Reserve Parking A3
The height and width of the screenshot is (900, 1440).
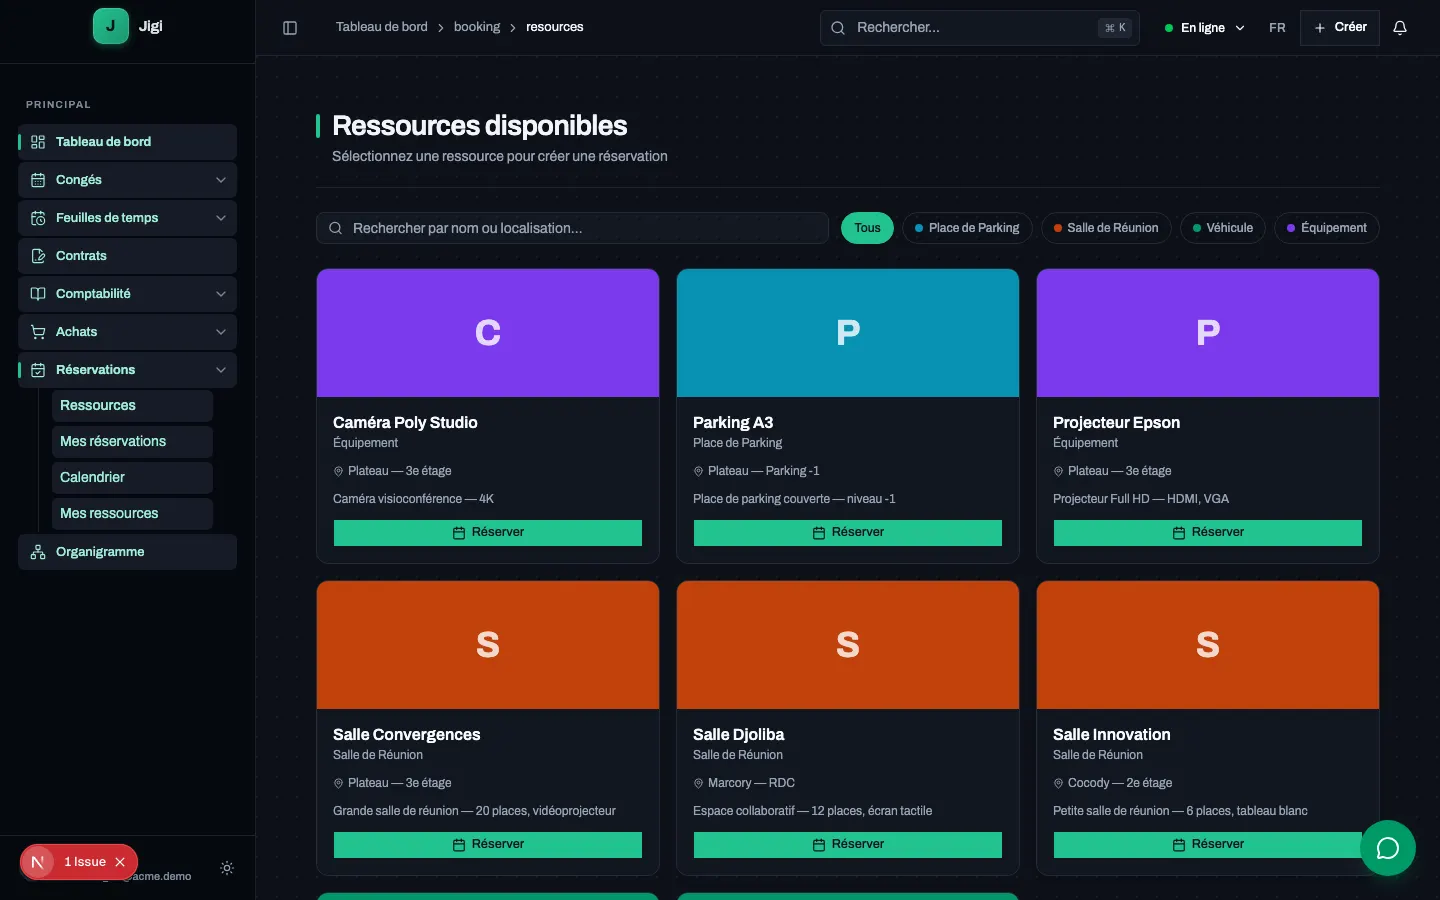848,533
